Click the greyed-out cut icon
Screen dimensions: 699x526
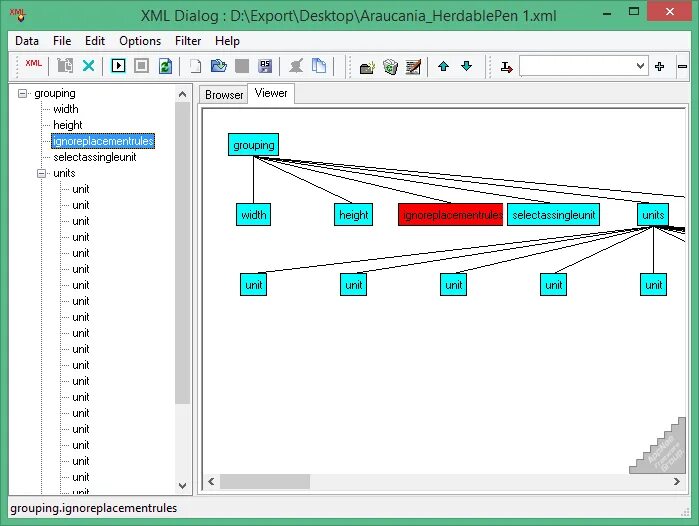pyautogui.click(x=296, y=66)
